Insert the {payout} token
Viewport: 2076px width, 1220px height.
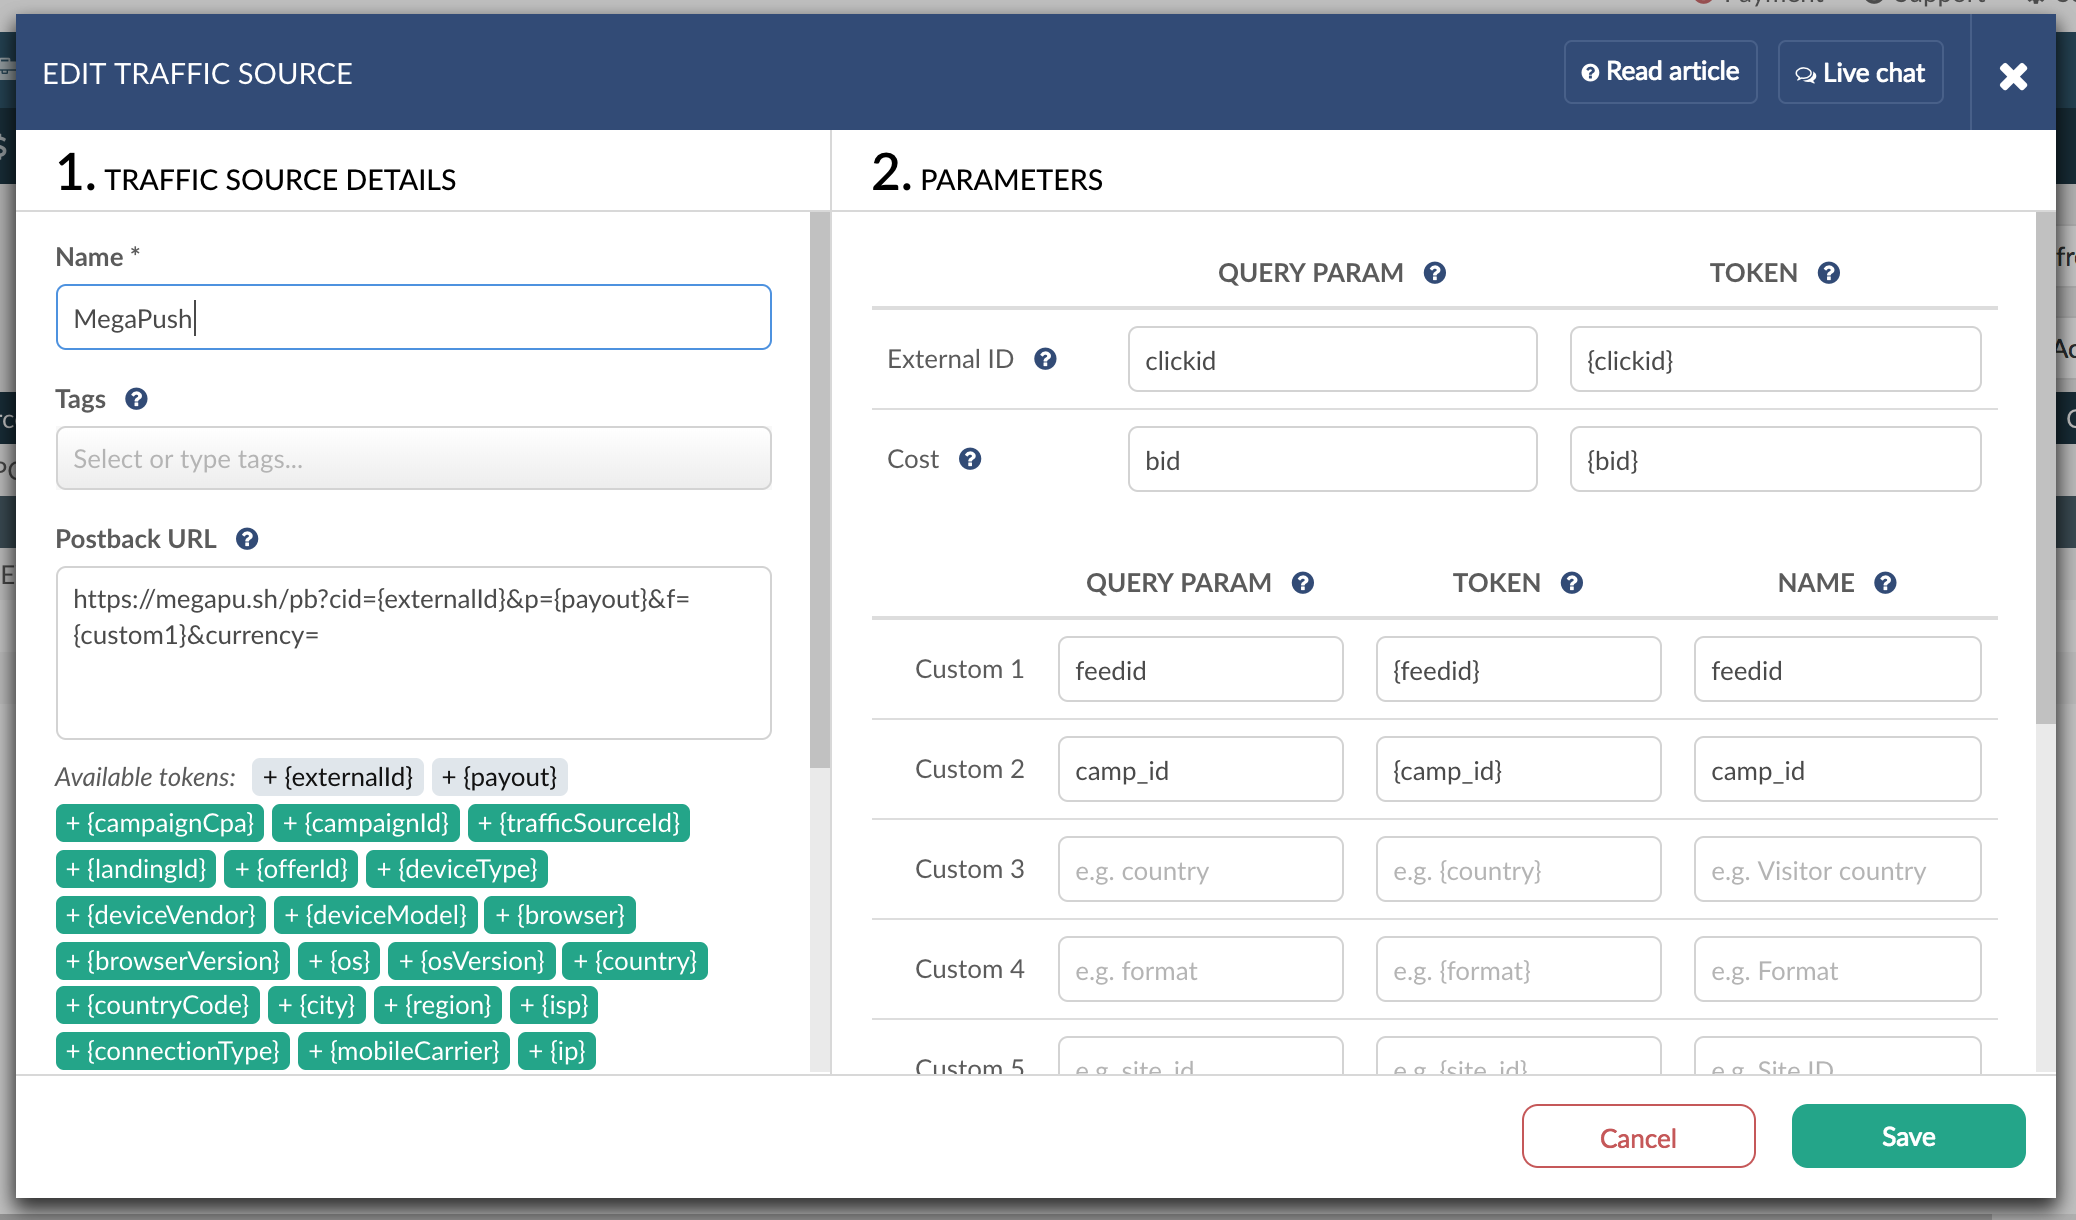tap(499, 777)
